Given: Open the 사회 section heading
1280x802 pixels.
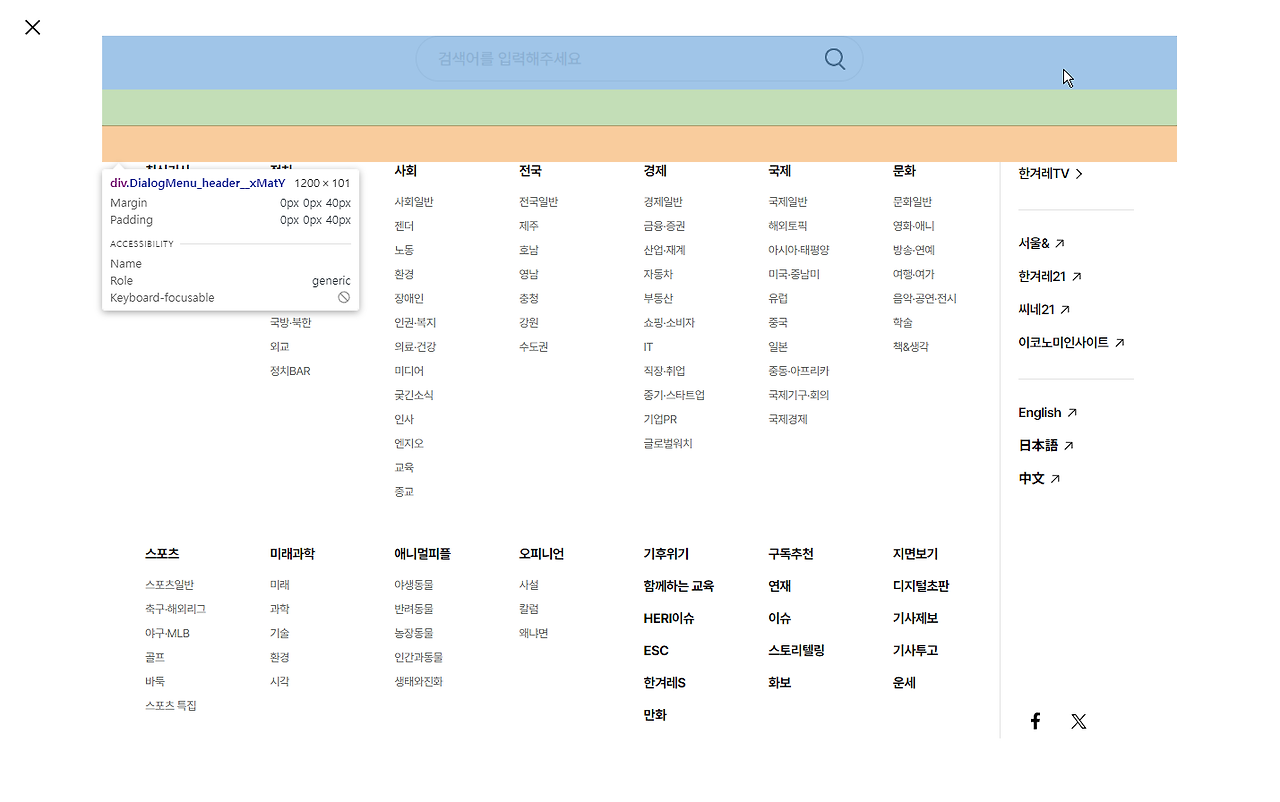Looking at the screenshot, I should 405,171.
